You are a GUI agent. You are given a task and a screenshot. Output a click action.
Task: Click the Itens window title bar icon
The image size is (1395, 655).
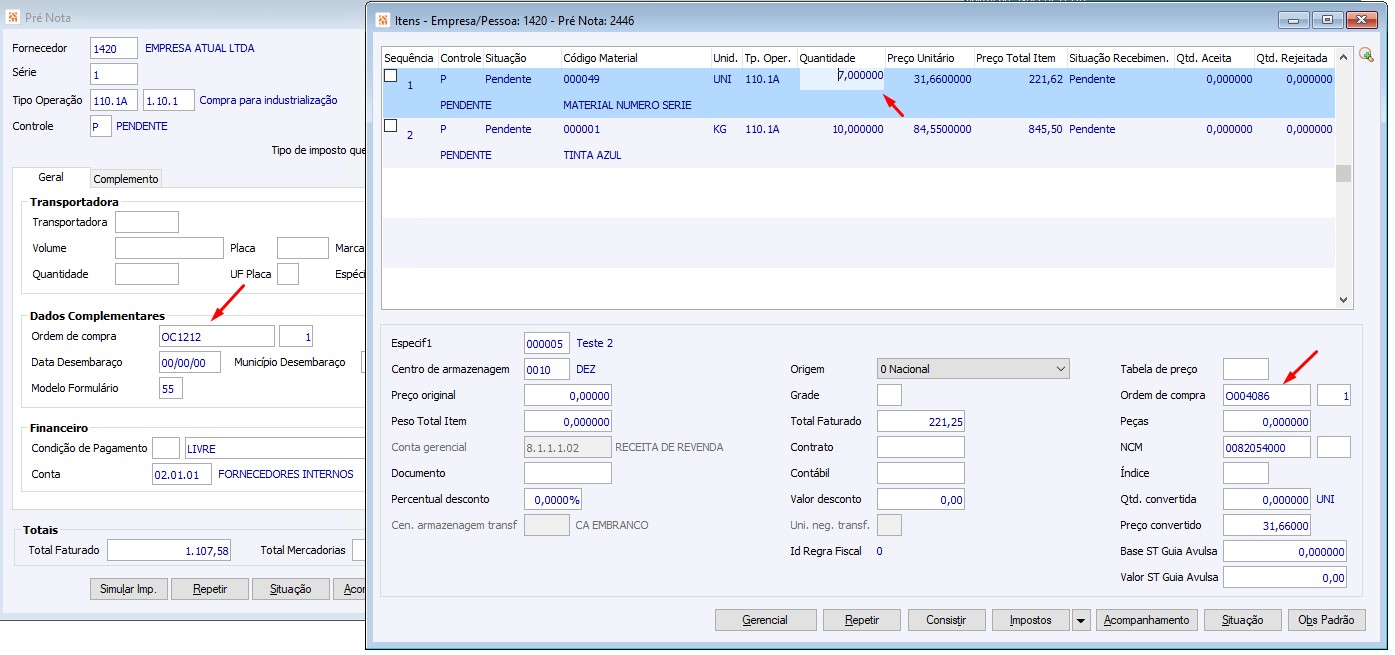382,20
